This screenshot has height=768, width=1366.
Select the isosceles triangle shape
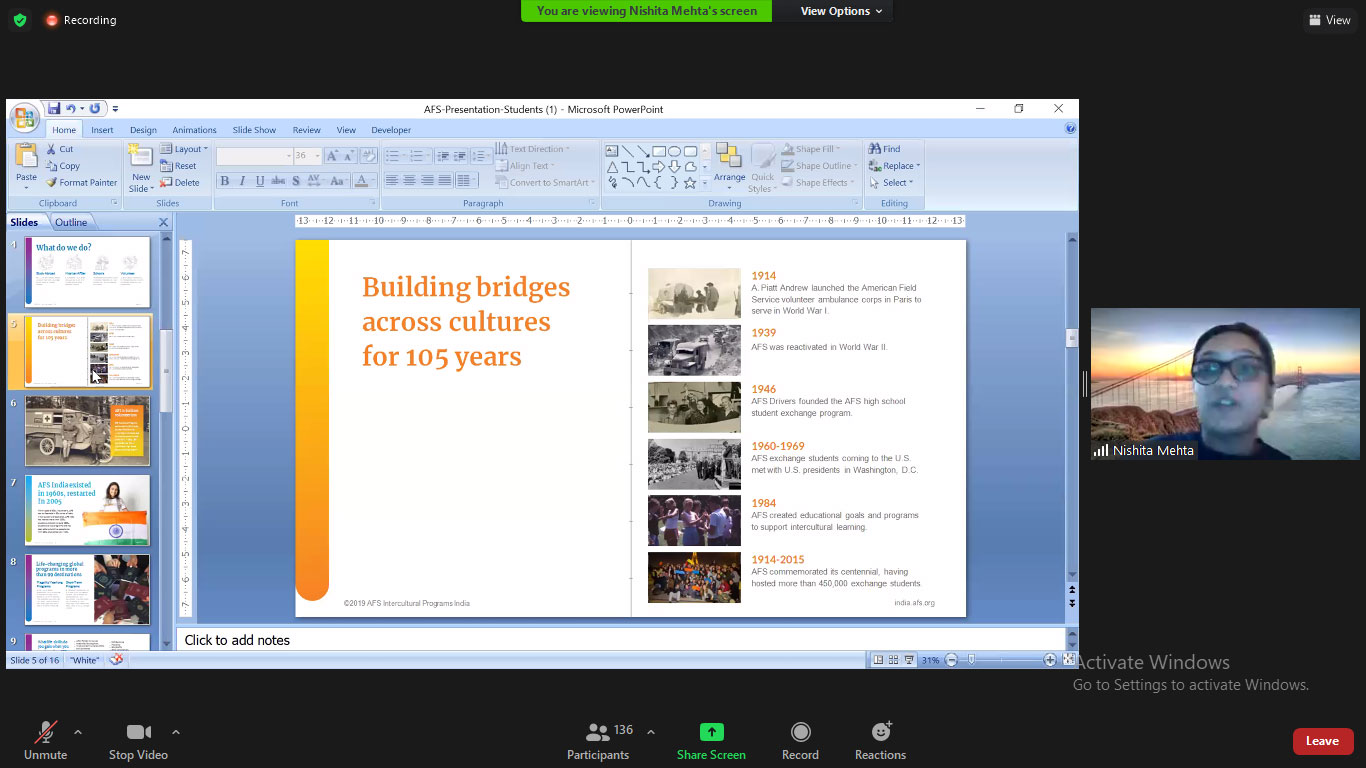(611, 167)
